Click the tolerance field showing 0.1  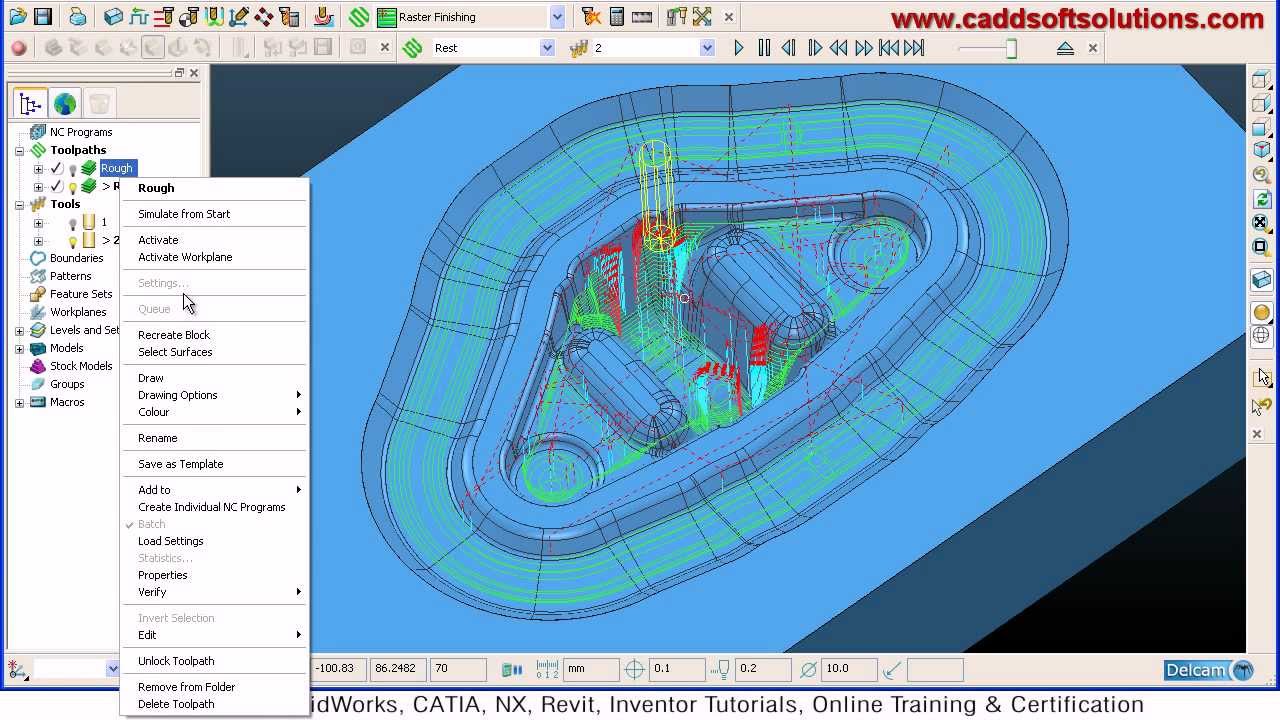(x=674, y=669)
